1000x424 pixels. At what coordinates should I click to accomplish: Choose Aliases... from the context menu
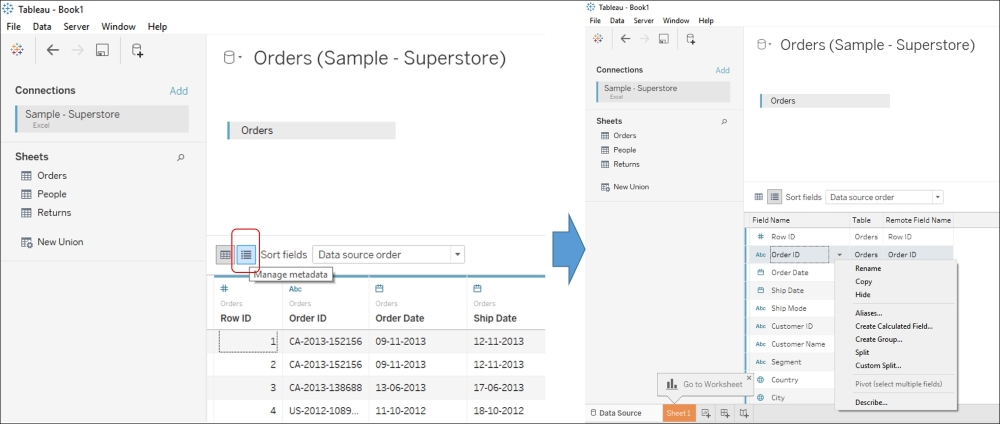pos(869,313)
